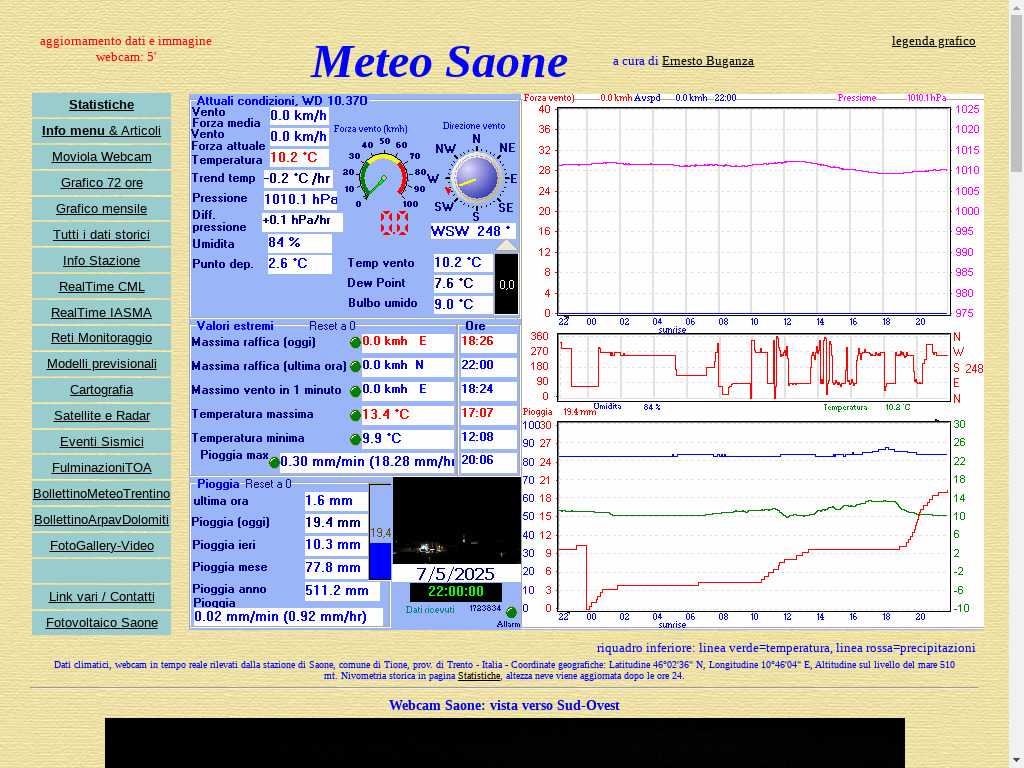Click the pressure and wind graph
This screenshot has width=1024, height=768.
[753, 210]
